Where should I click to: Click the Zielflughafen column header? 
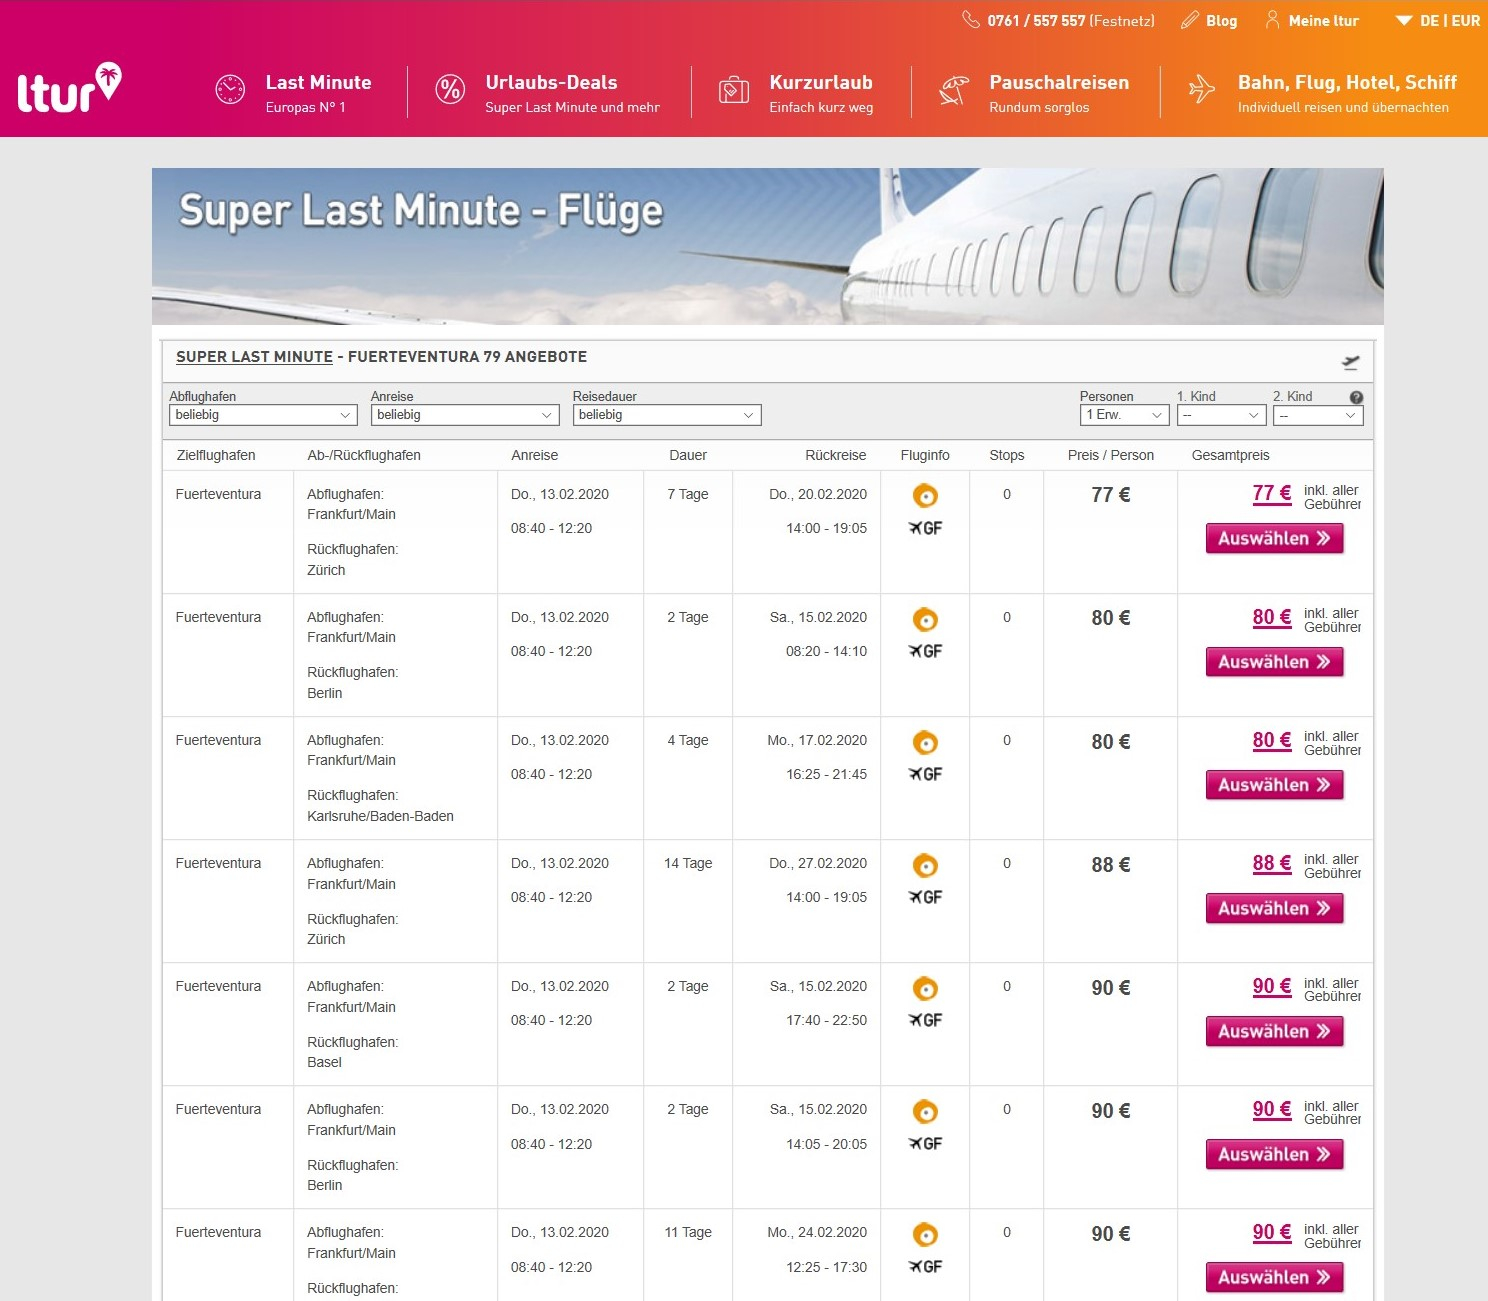(x=216, y=455)
